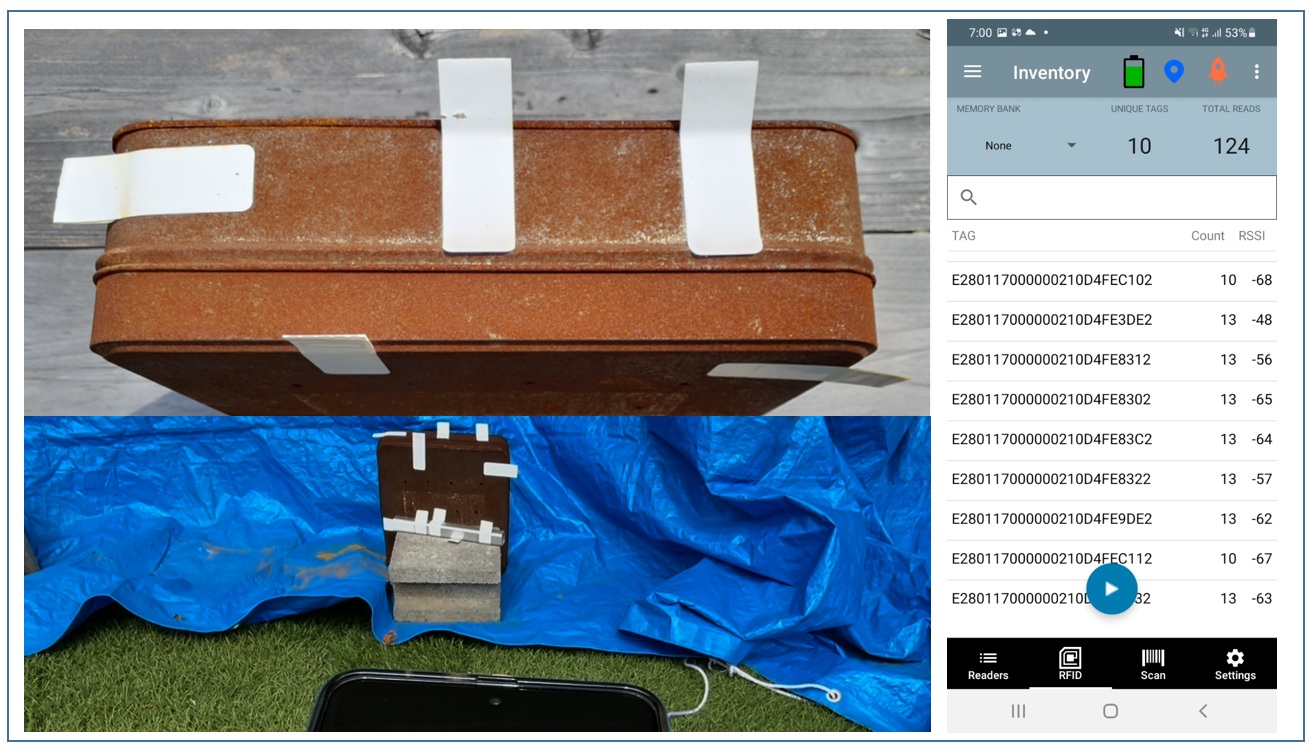Switch to the Readers tab
1314x753 pixels.
tap(988, 664)
